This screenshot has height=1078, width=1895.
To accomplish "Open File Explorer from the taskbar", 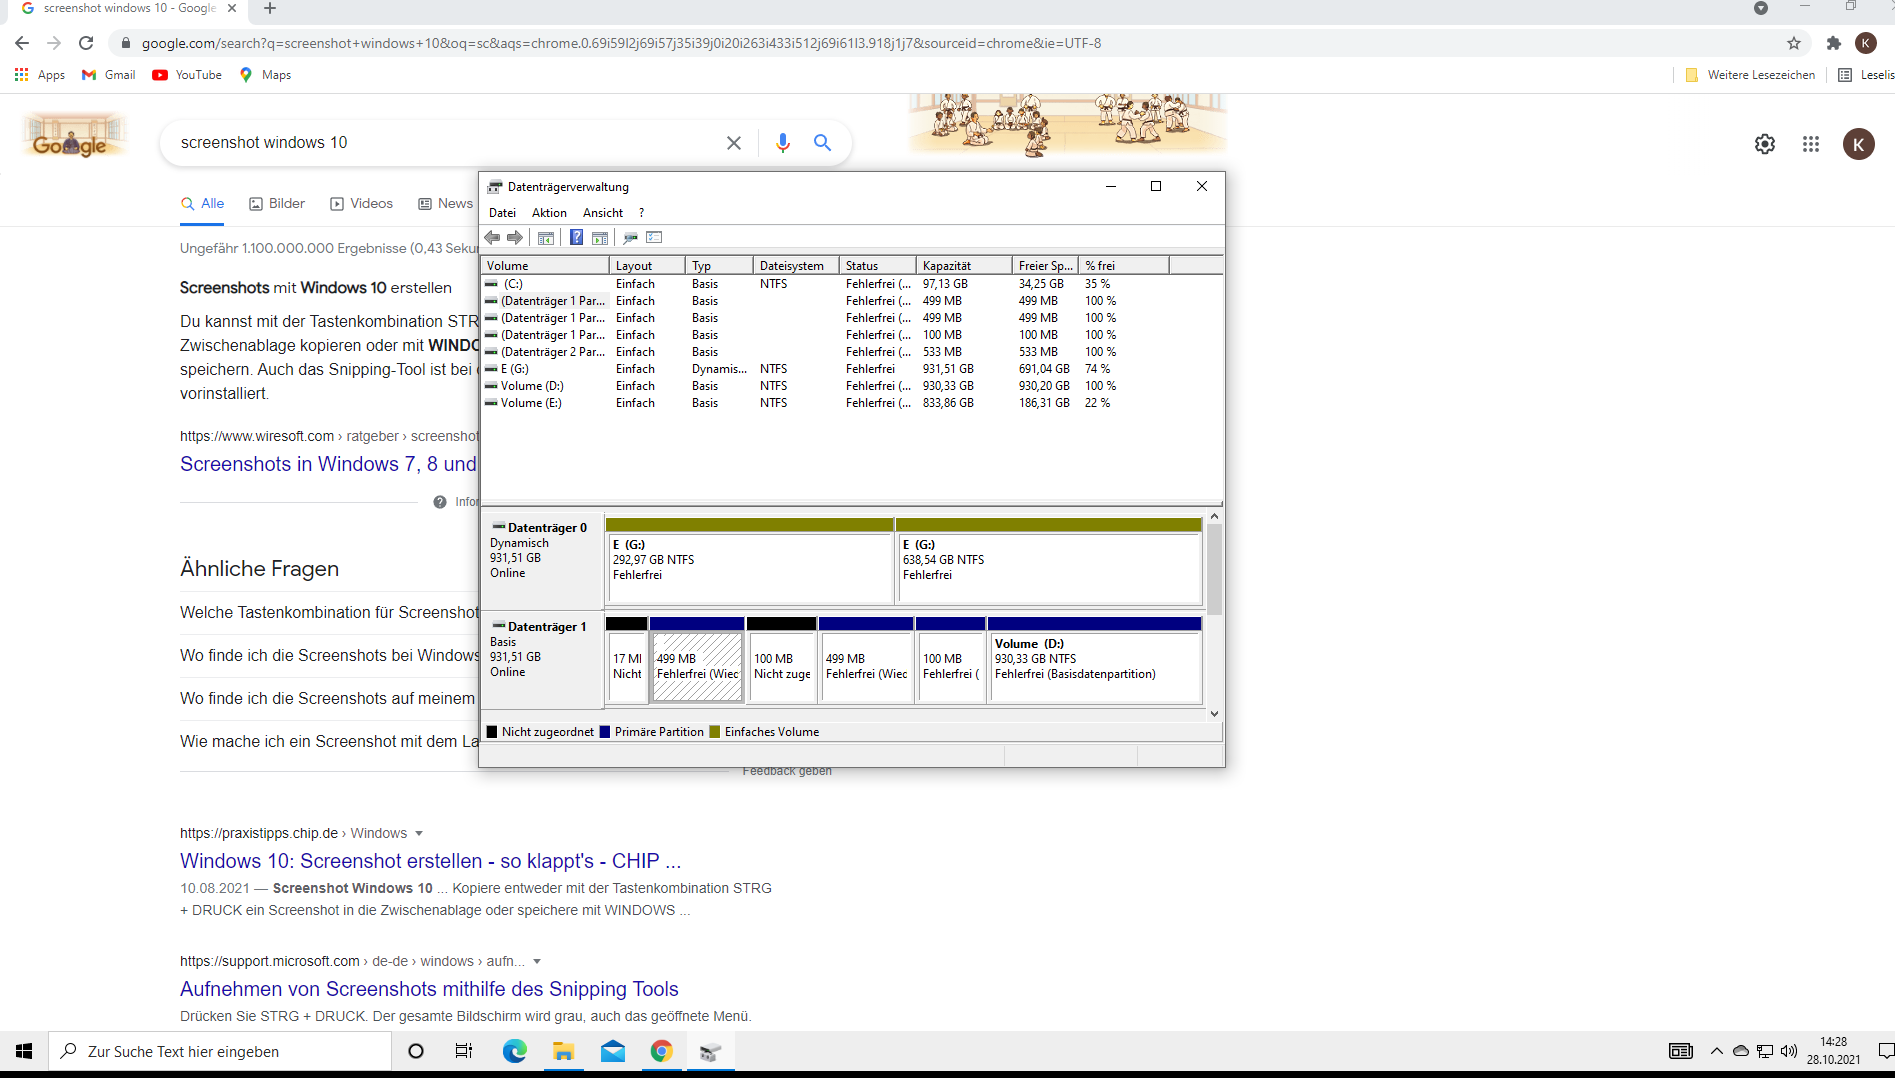I will coord(564,1051).
